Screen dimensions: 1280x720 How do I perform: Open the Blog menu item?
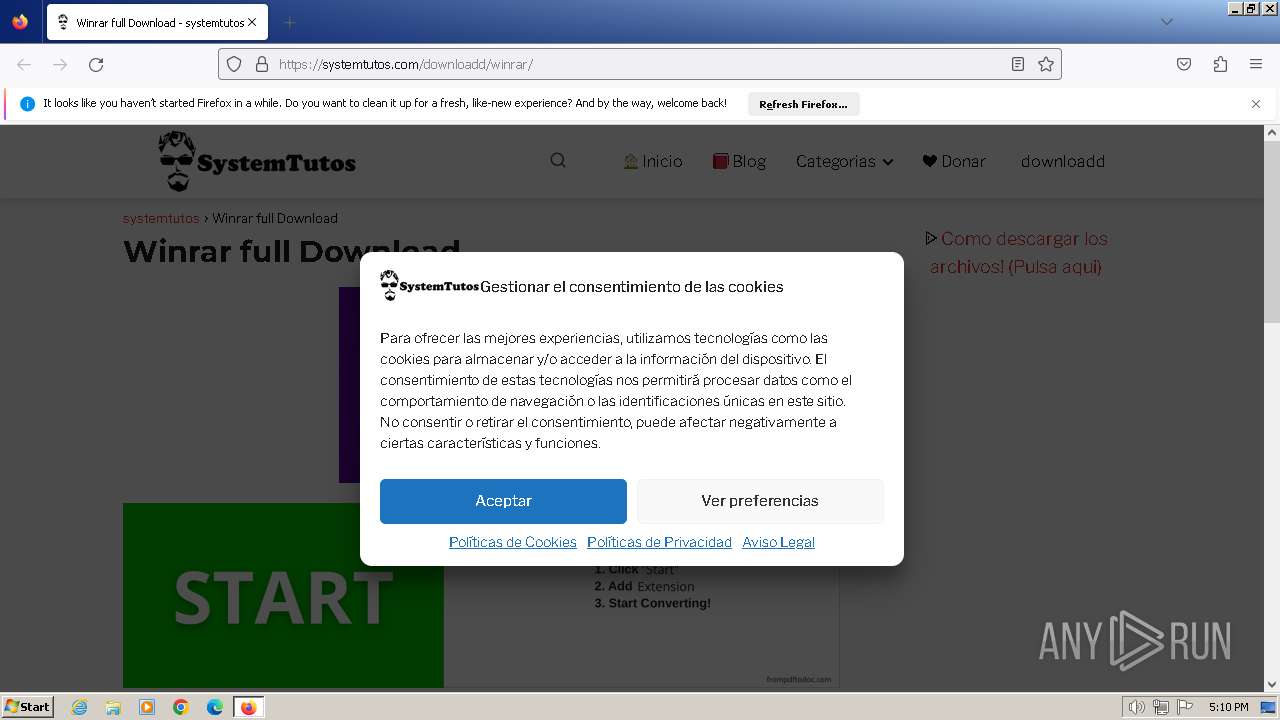pos(739,161)
